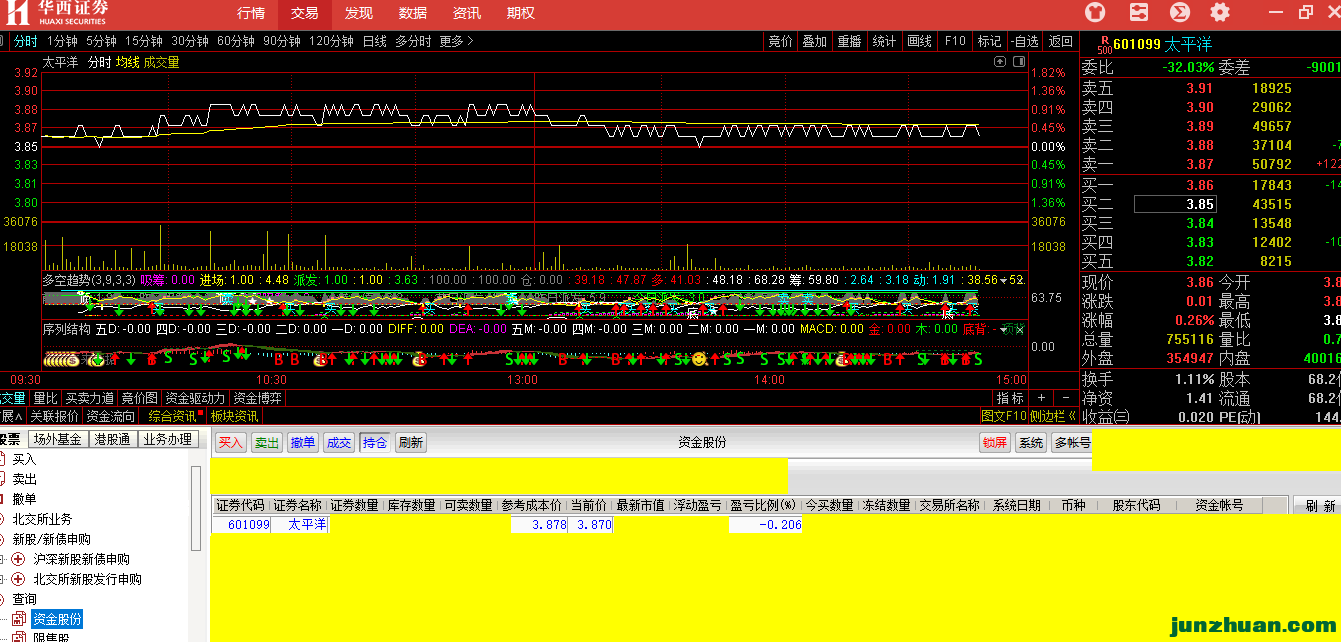
Task: Click the 买二 price input box
Action: [x=1174, y=204]
